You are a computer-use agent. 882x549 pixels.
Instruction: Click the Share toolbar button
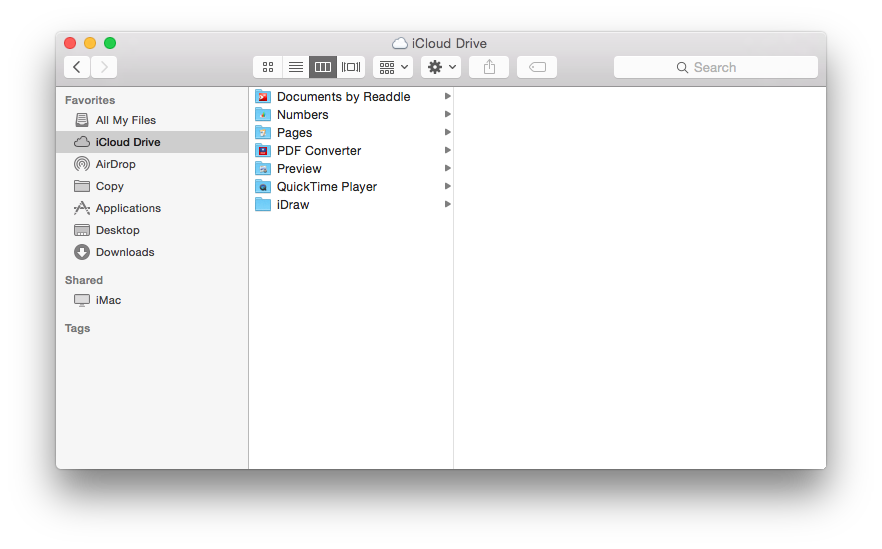pos(489,67)
